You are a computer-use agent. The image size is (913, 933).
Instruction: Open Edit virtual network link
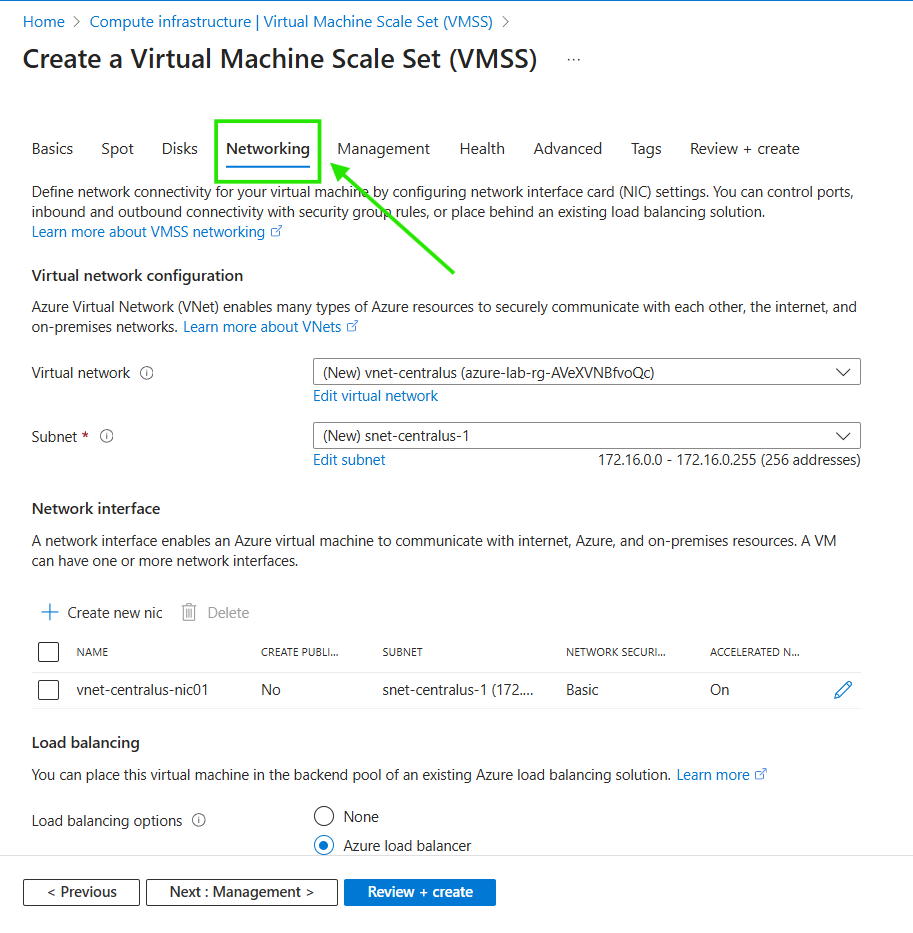[375, 396]
